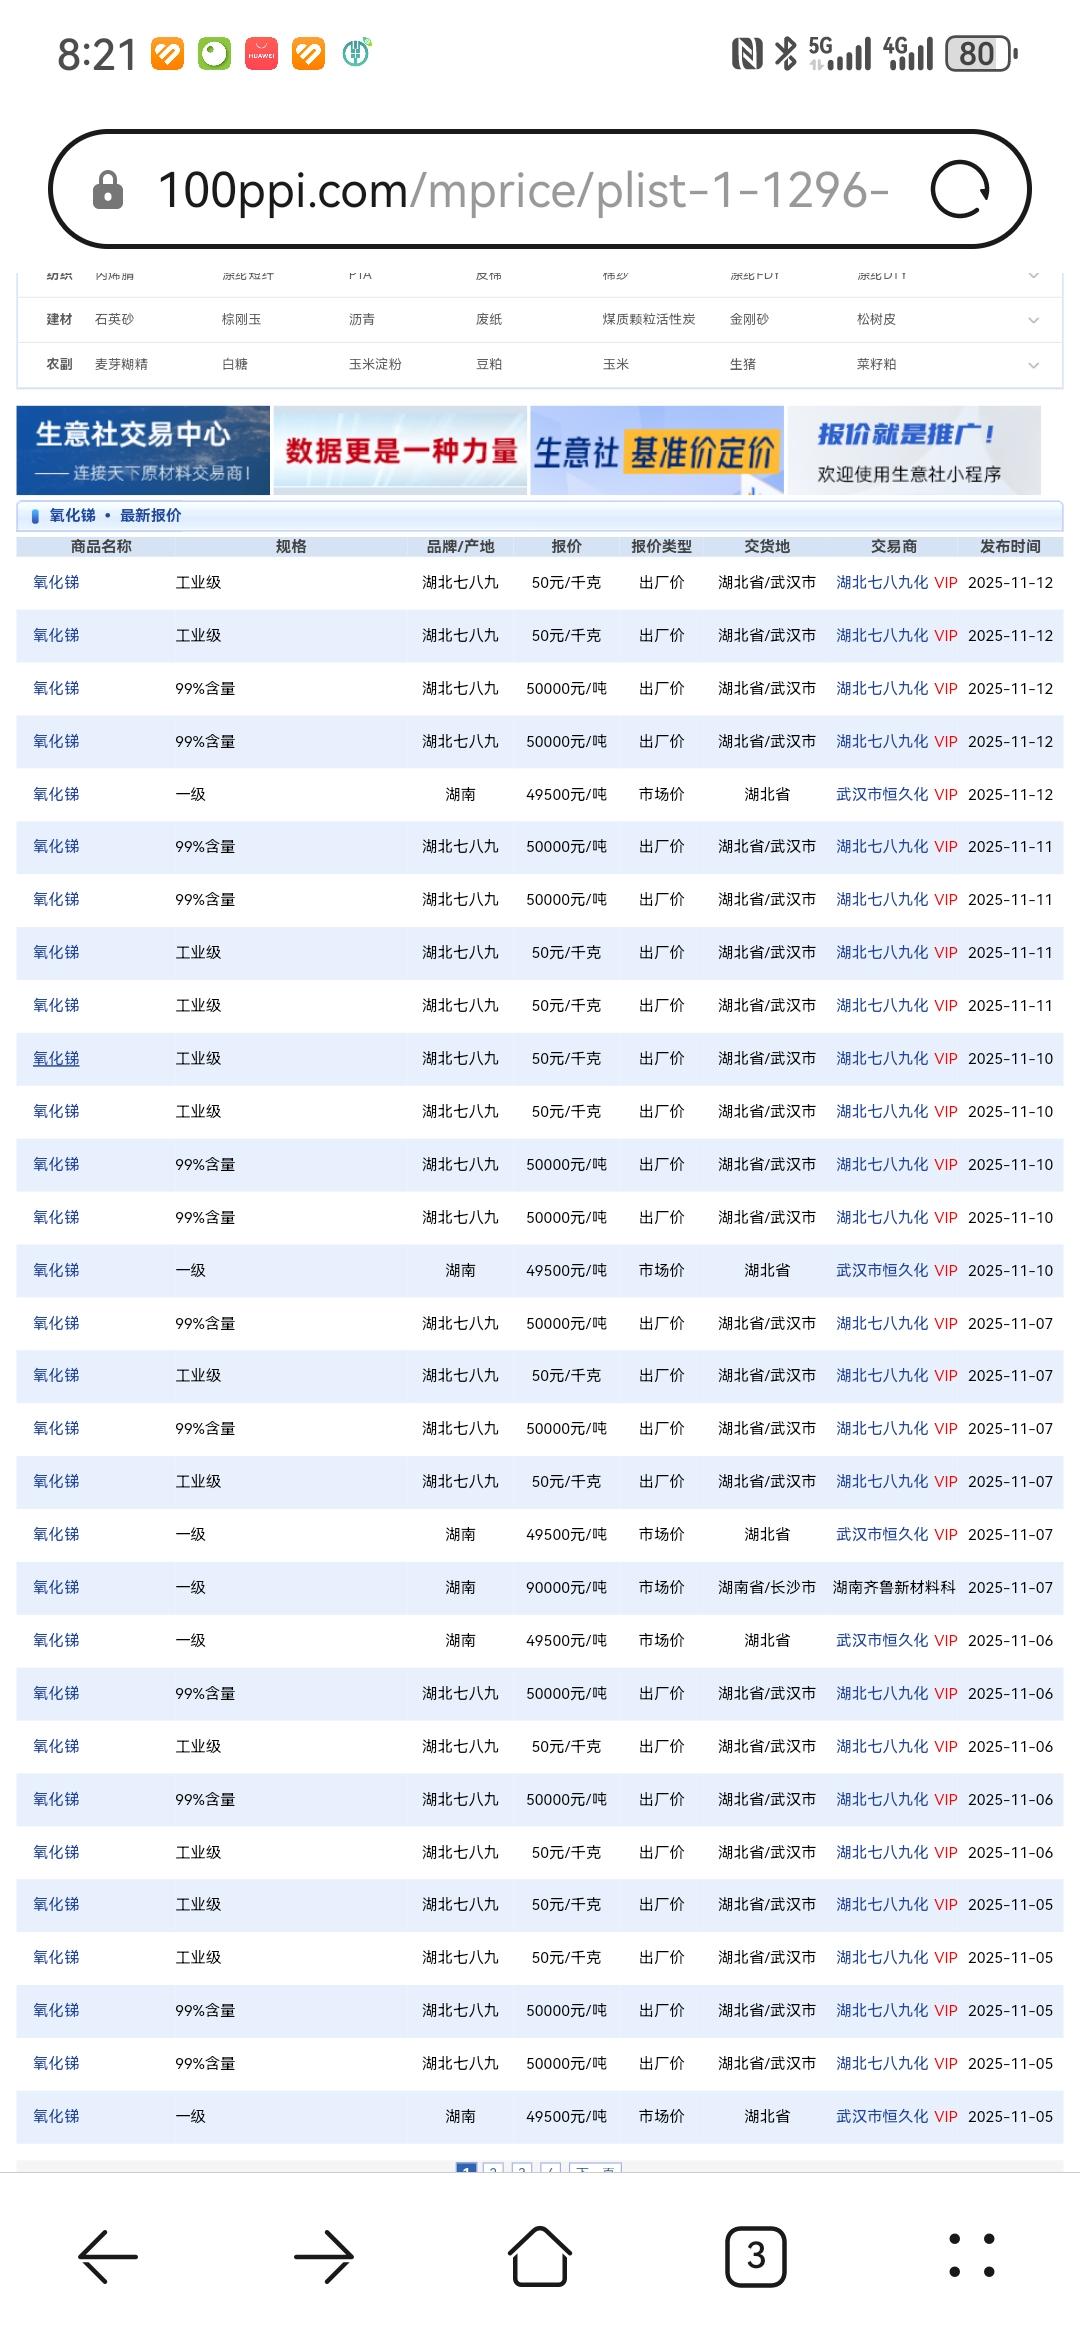Click the 报价 column header
The width and height of the screenshot is (1080, 2340).
click(566, 546)
